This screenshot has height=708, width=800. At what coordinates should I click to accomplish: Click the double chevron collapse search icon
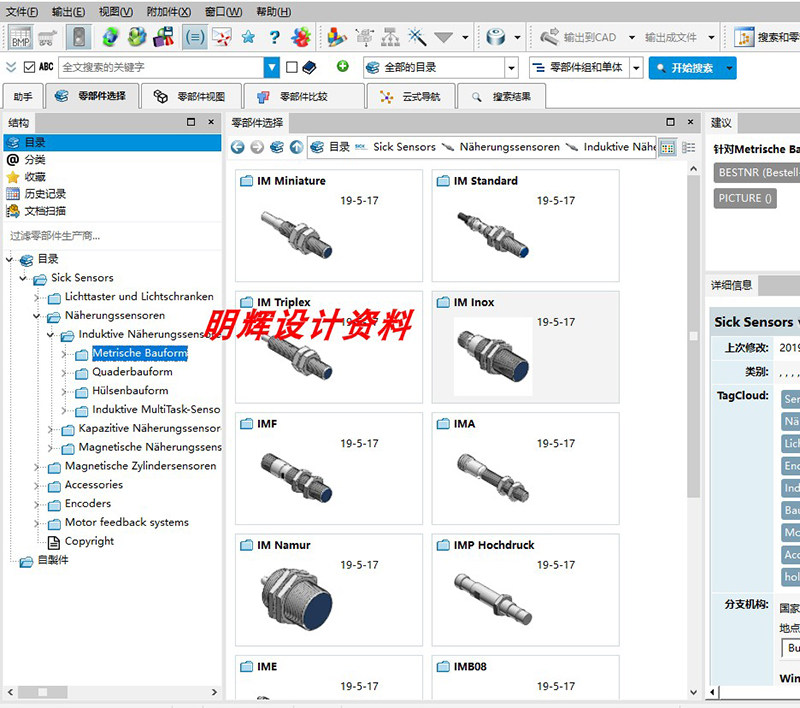coord(11,67)
